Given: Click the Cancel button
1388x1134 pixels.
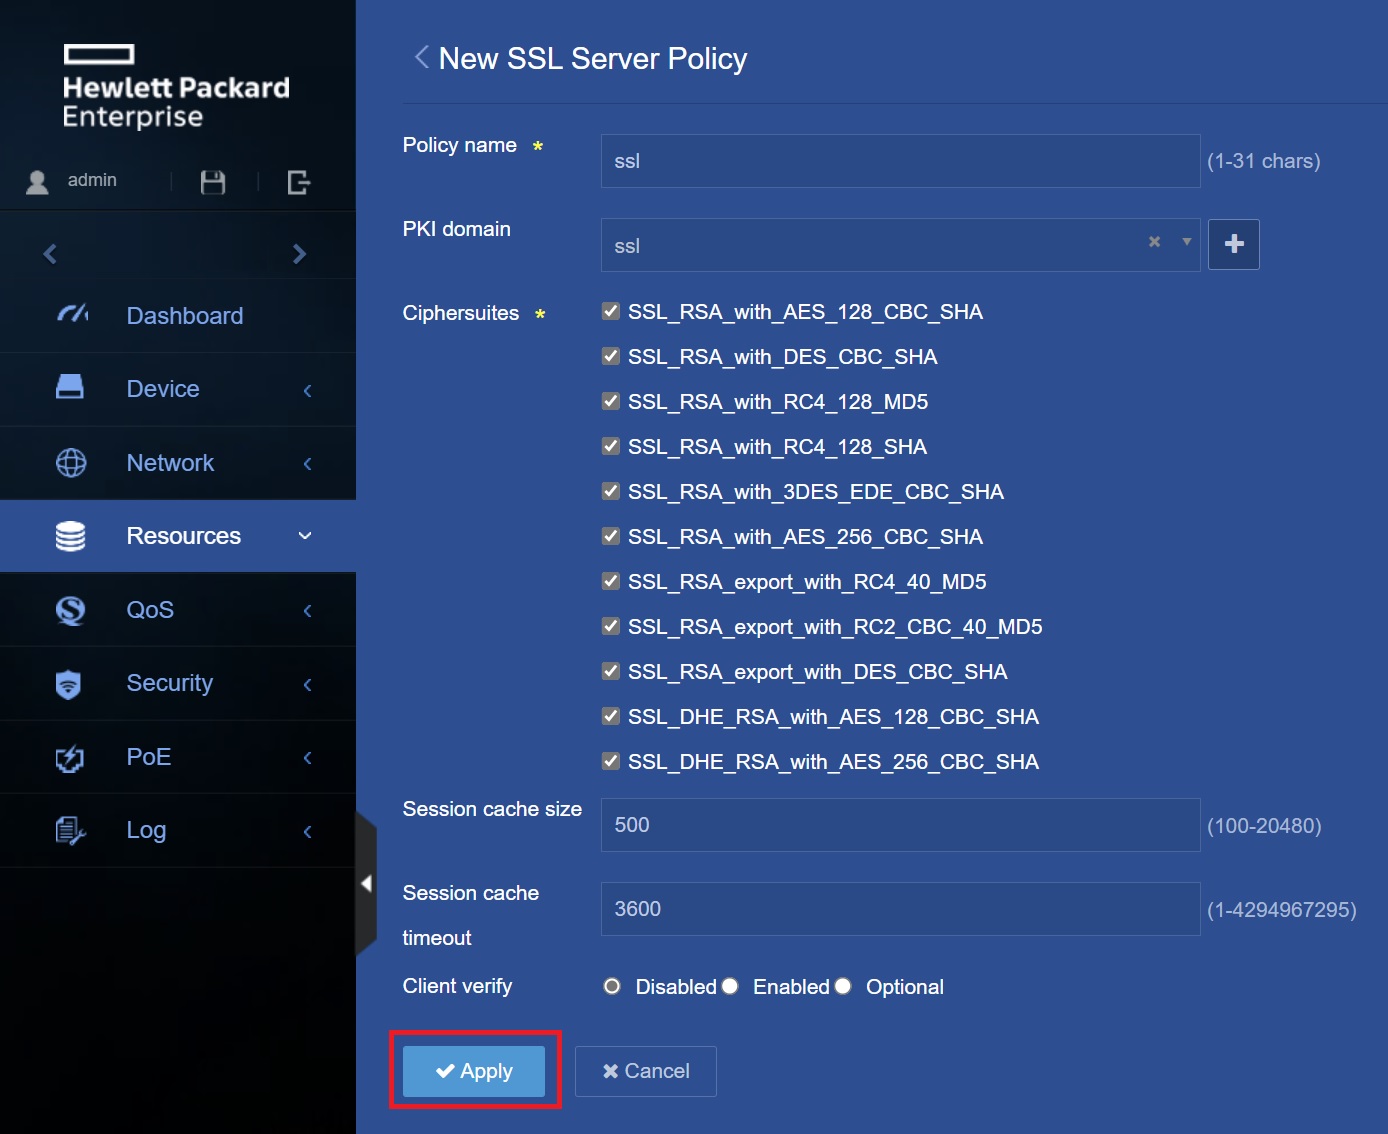Looking at the screenshot, I should tap(645, 1071).
